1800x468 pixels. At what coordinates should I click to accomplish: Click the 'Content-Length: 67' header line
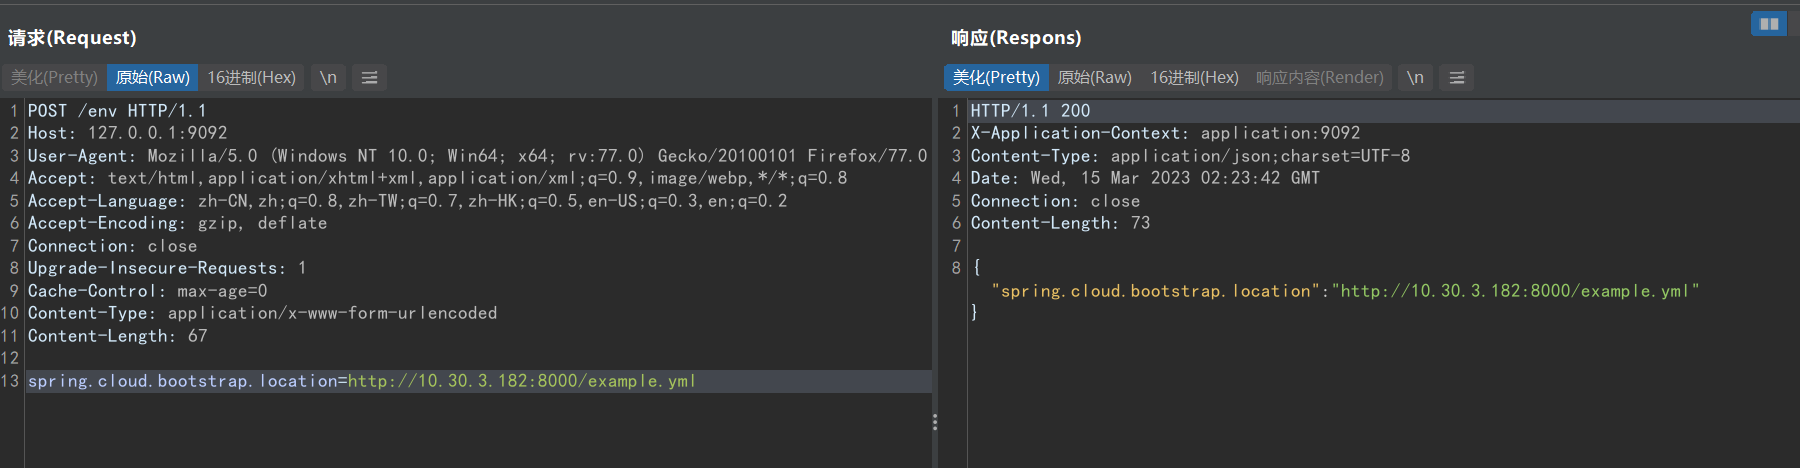(117, 336)
